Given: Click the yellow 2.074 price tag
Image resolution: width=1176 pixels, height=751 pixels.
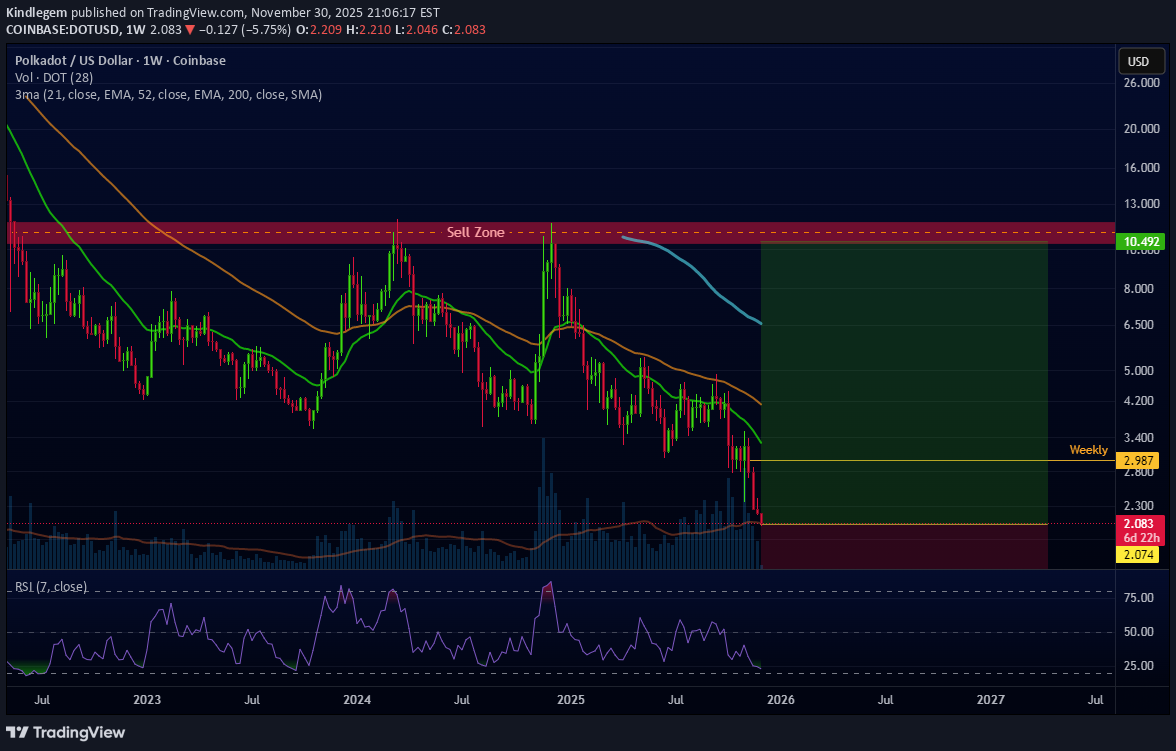Looking at the screenshot, I should pyautogui.click(x=1139, y=554).
